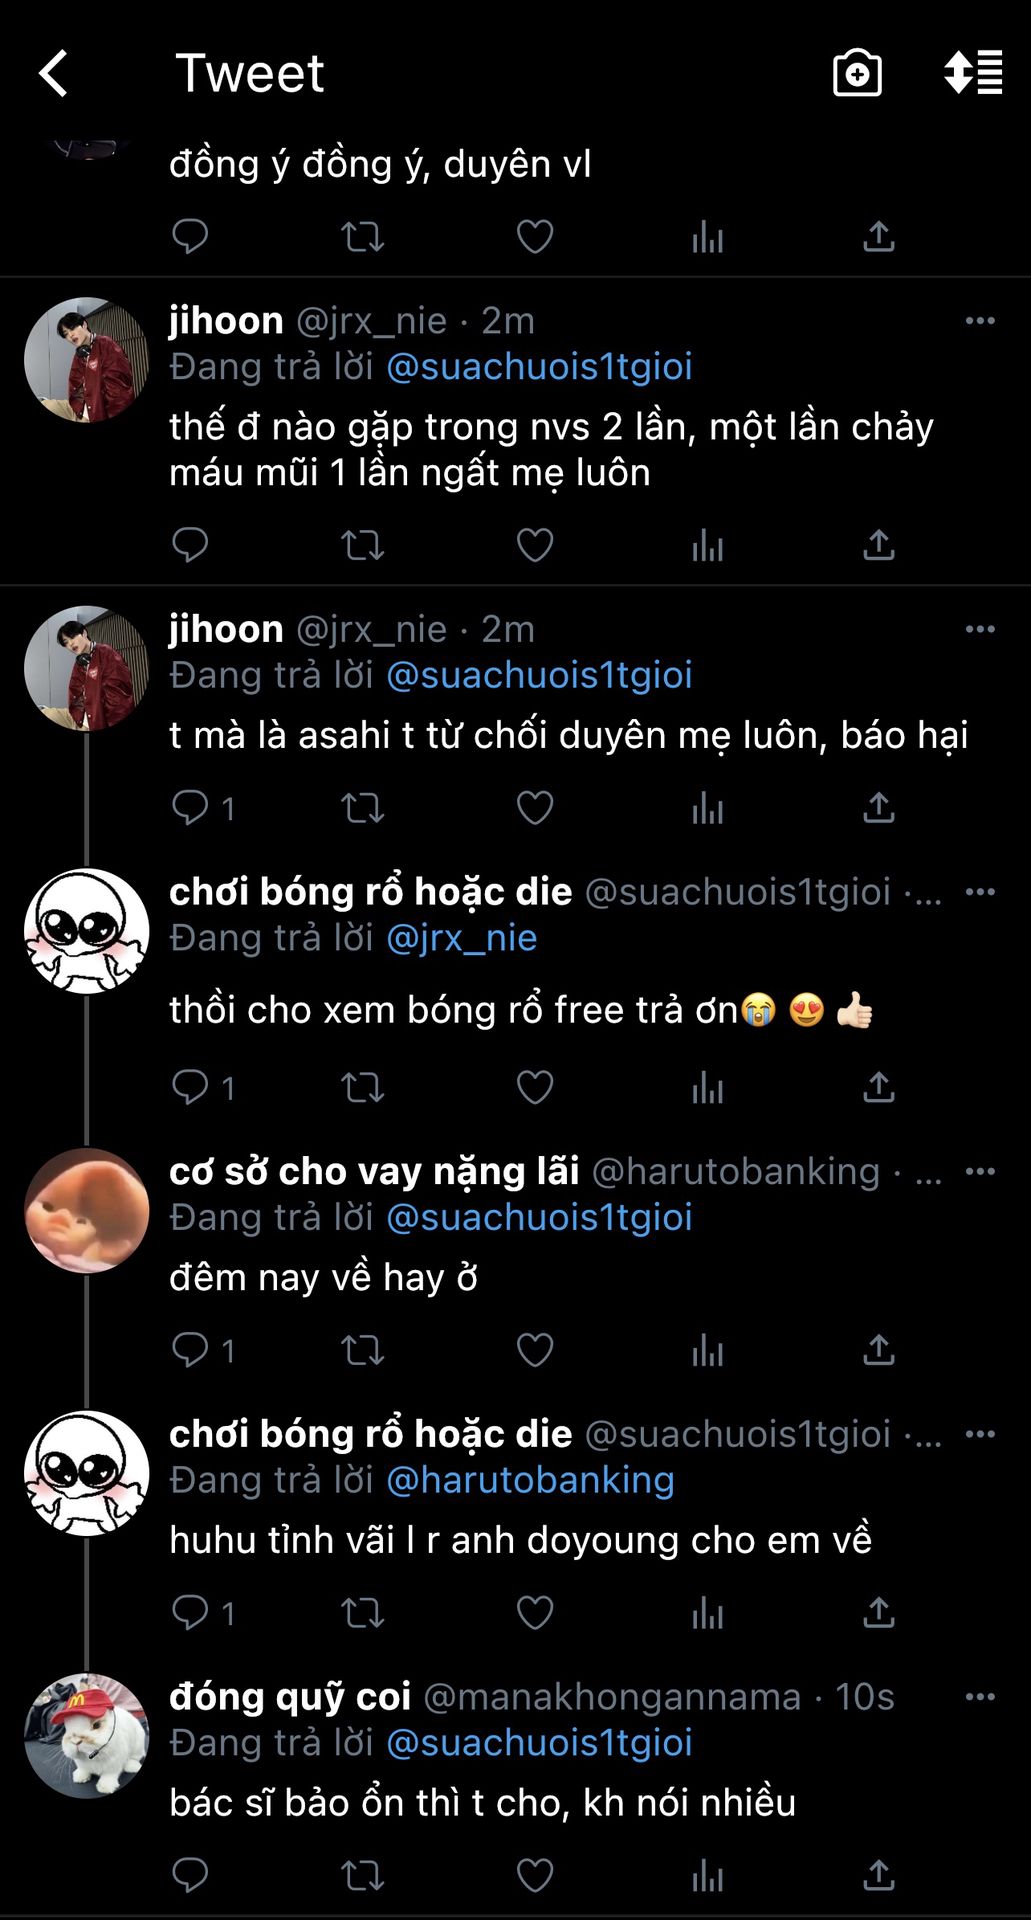This screenshot has height=1920, width=1031.
Task: Open 'cơ sở cho vay nặng lãi' profile name
Action: pyautogui.click(x=374, y=1171)
